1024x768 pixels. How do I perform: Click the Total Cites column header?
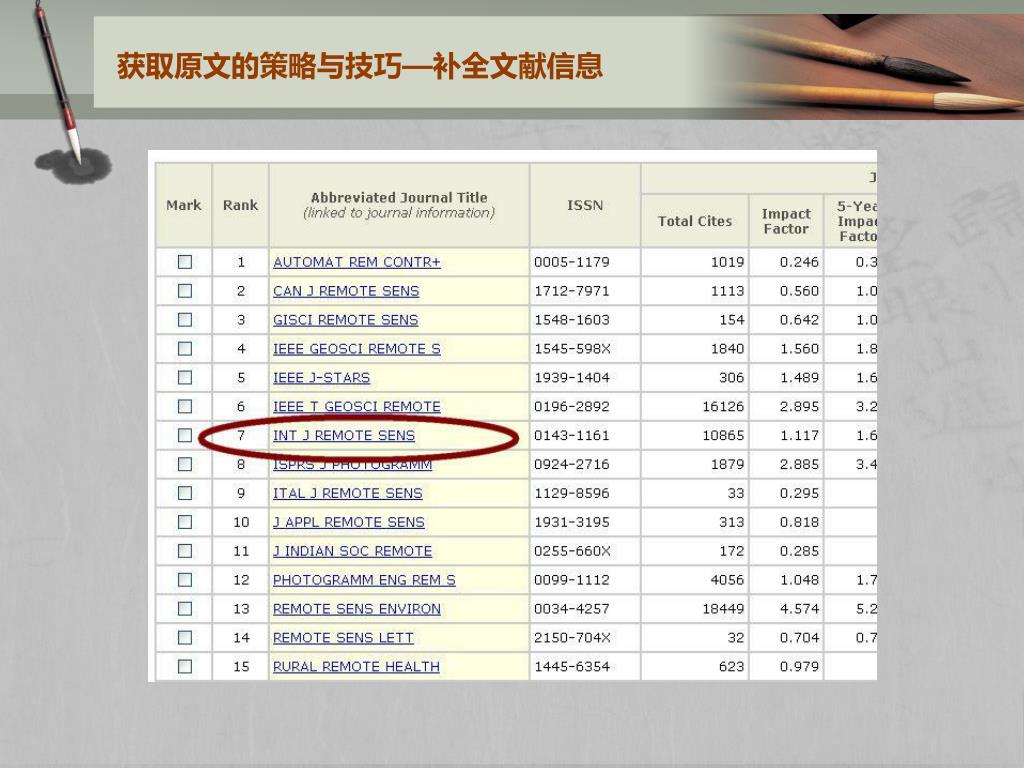pos(695,221)
